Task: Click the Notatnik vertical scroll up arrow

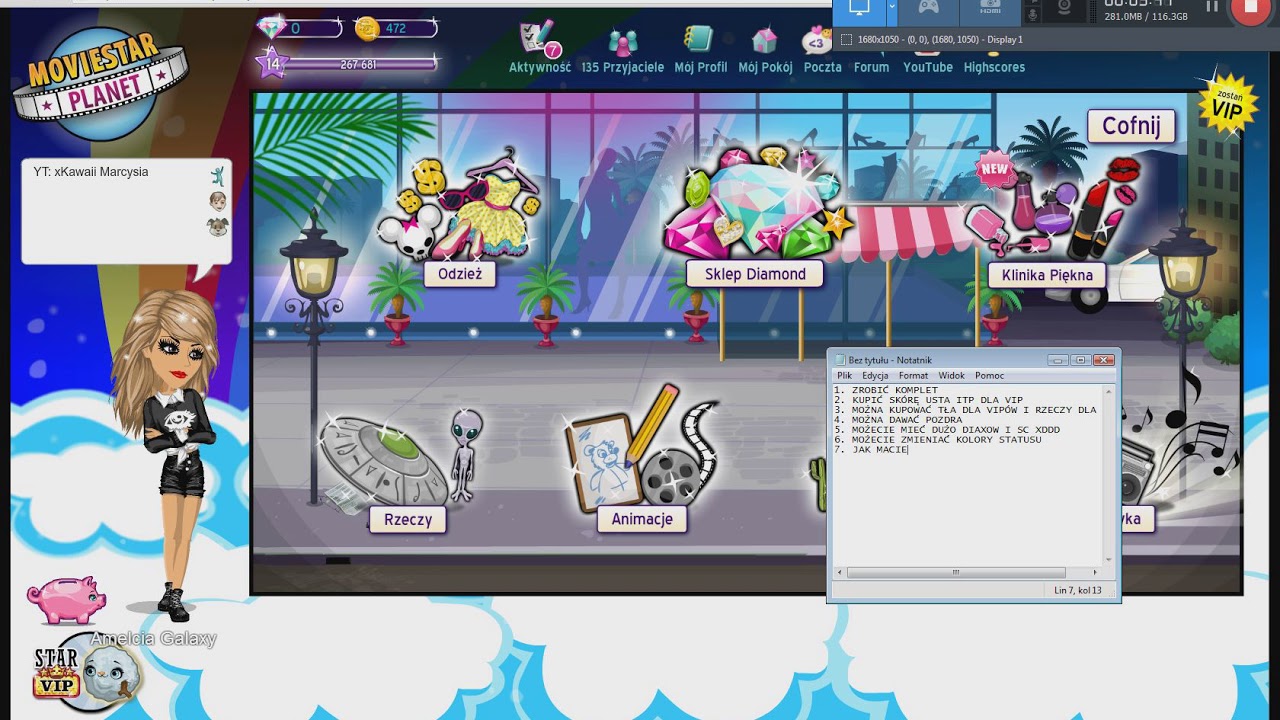Action: point(1108,390)
